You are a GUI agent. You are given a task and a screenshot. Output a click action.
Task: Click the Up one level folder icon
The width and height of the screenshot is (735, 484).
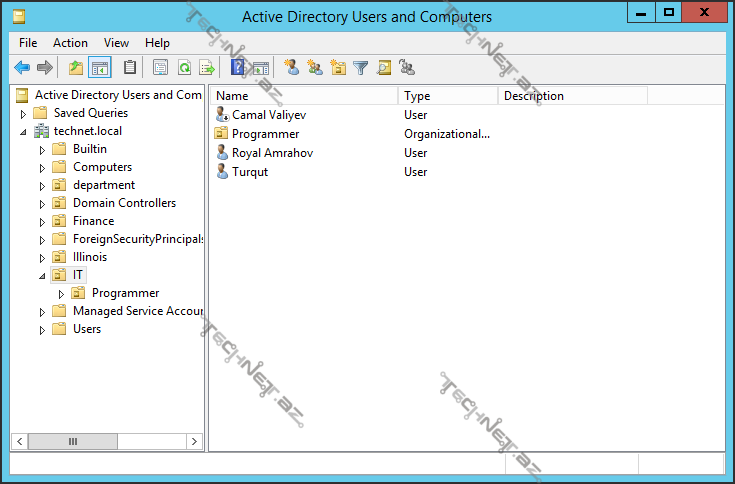(76, 68)
